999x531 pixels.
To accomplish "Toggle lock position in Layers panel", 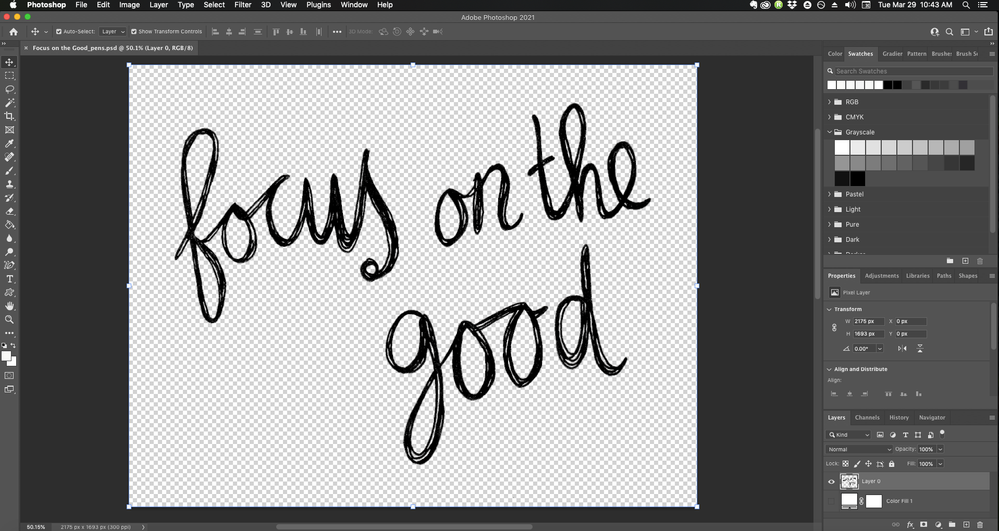I will (868, 464).
